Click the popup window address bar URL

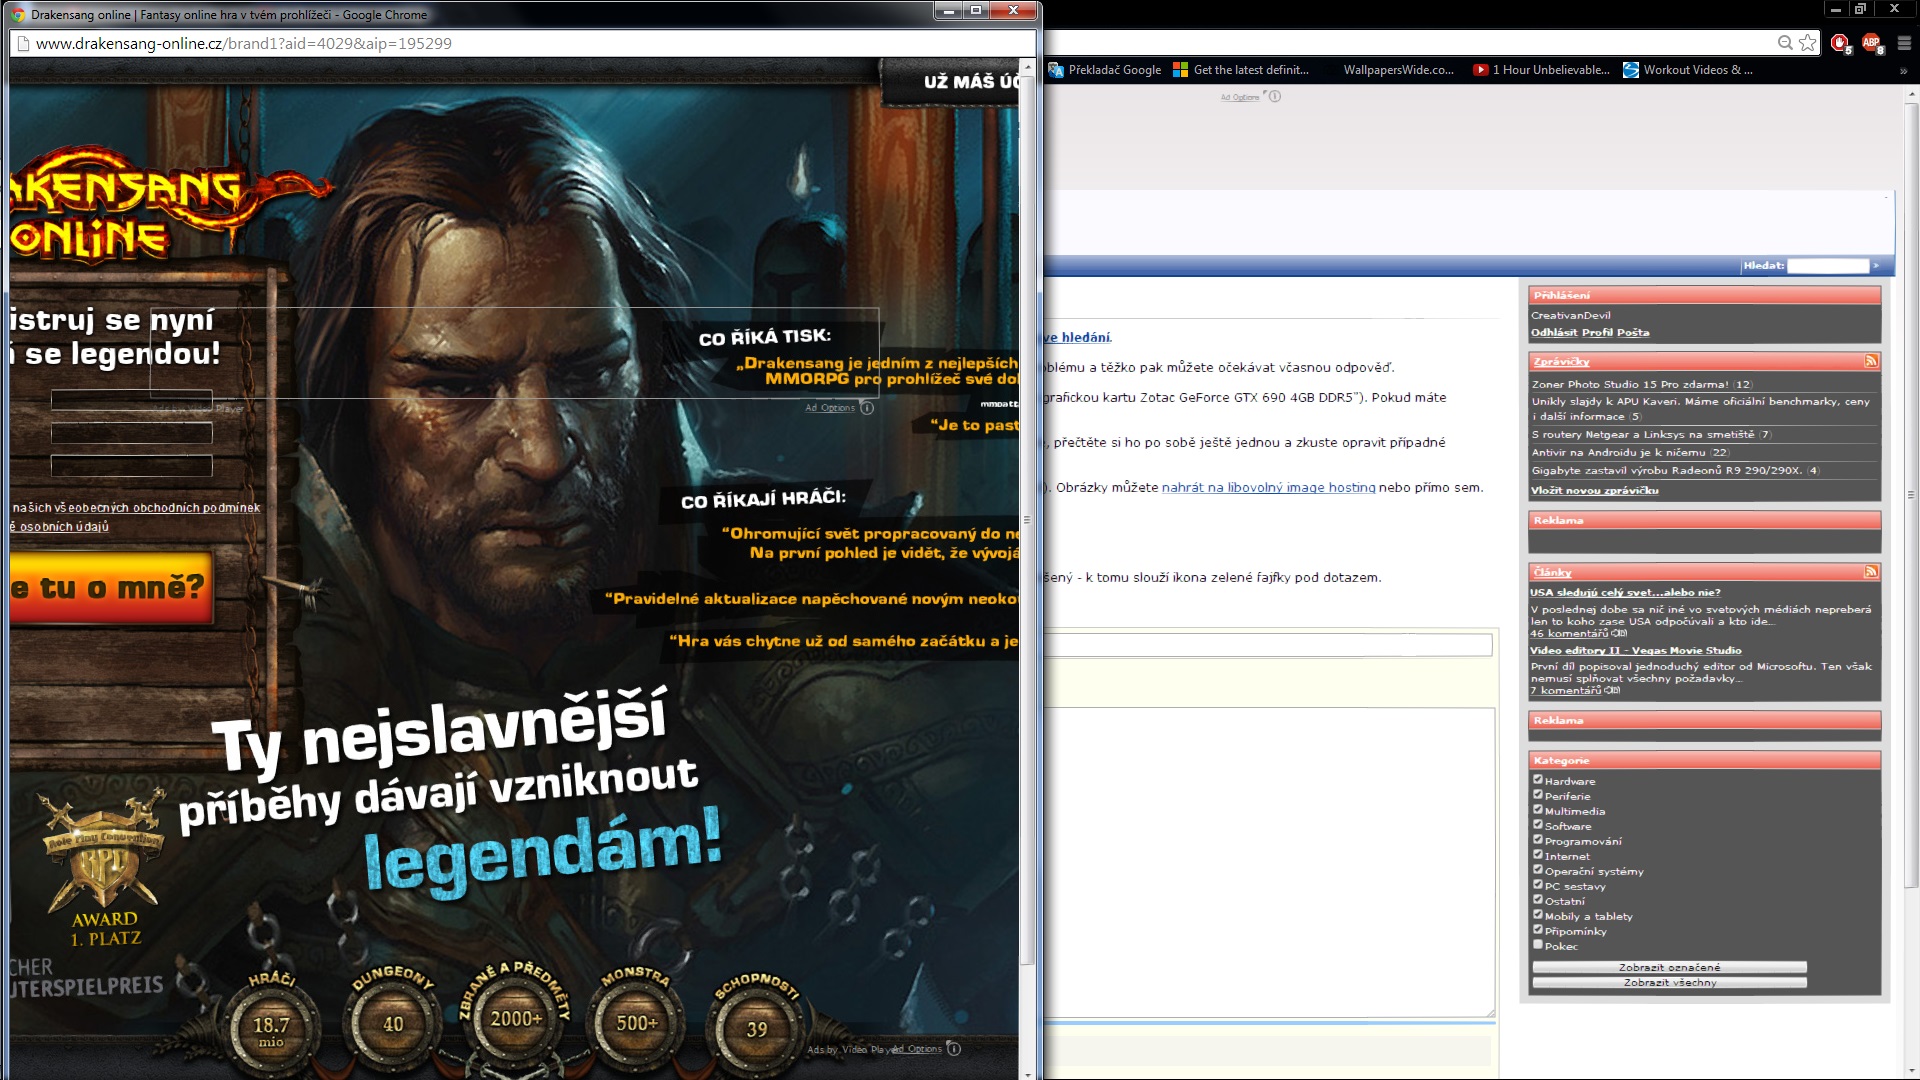pyautogui.click(x=244, y=43)
